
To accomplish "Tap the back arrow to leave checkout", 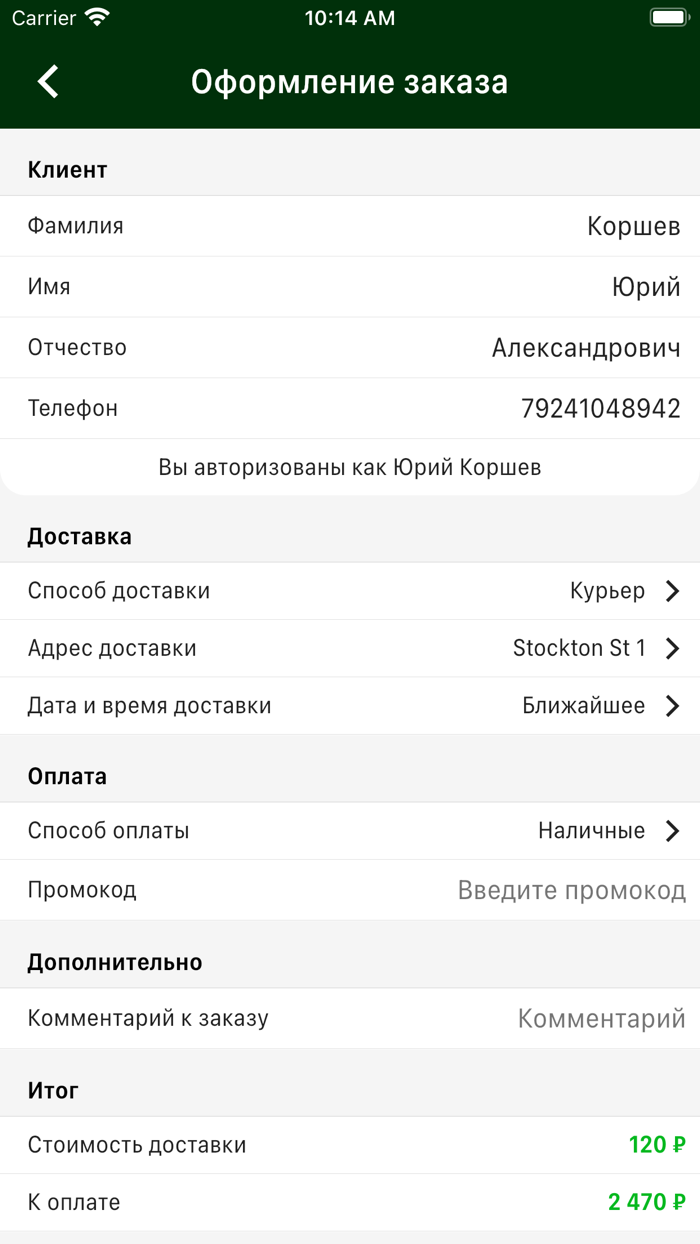I will click(45, 81).
